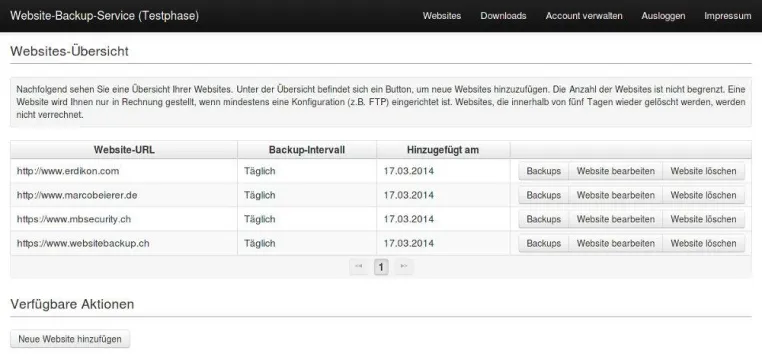
Task: Sort by Website-URL column header
Action: tap(124, 150)
